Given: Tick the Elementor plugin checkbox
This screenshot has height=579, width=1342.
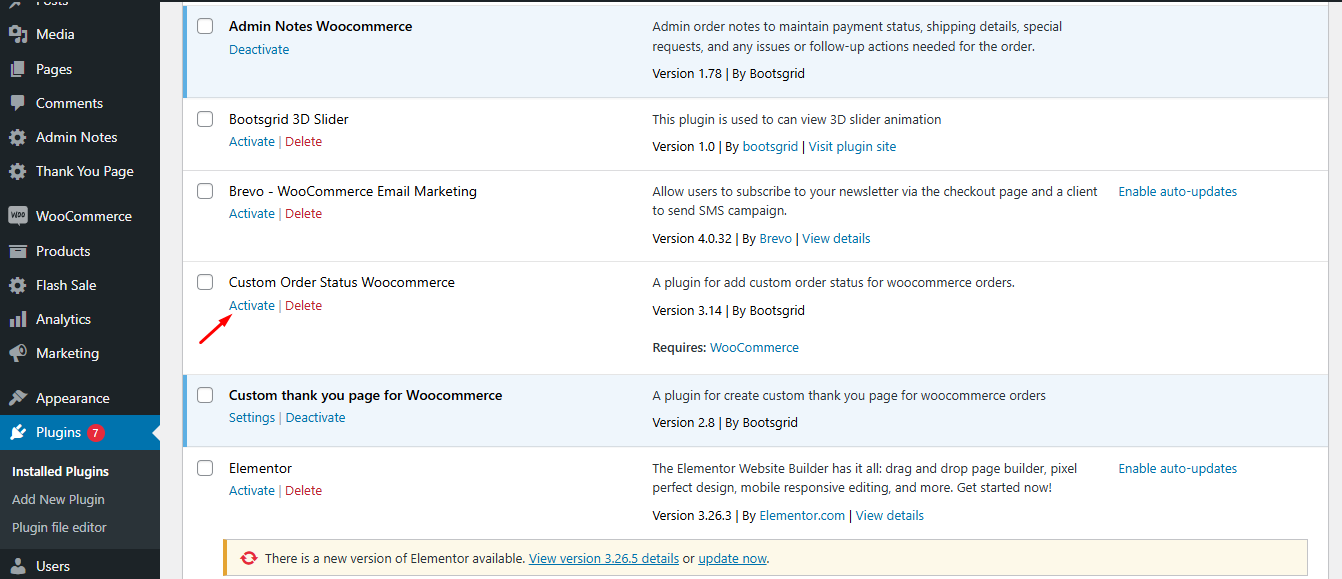Looking at the screenshot, I should click(x=205, y=468).
